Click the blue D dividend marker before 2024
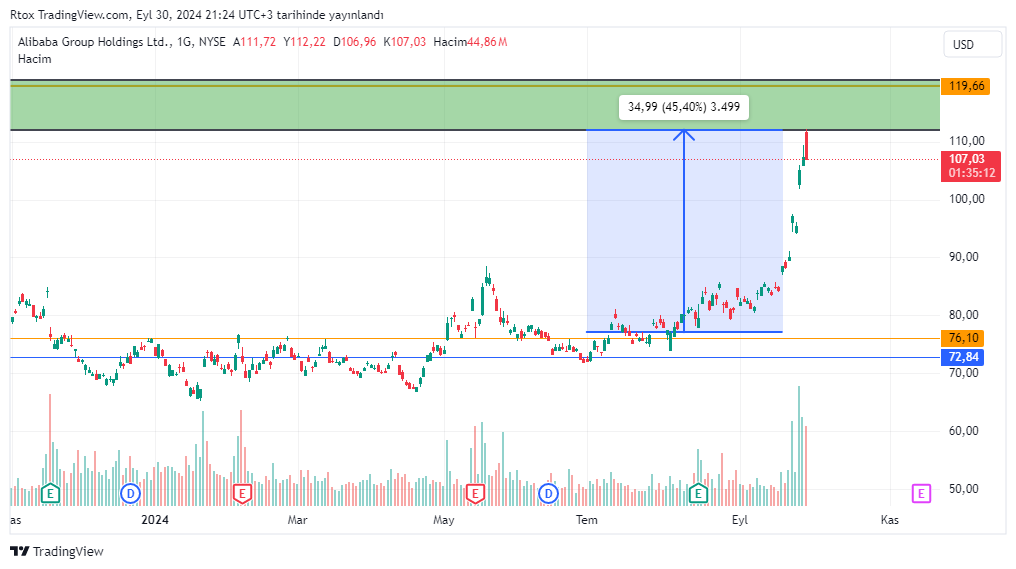The width and height of the screenshot is (1016, 569). [x=130, y=494]
